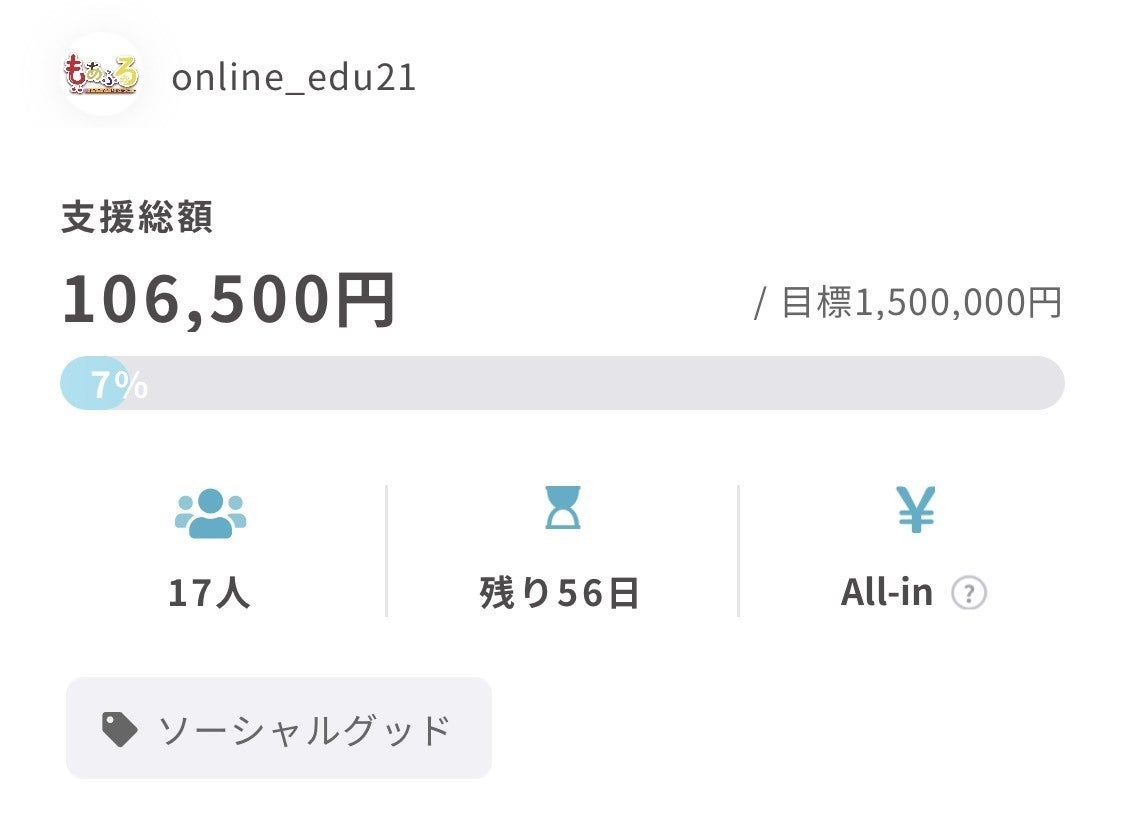This screenshot has width=1125, height=821.
Task: Click the grey unfilled progress bar area
Action: click(x=600, y=383)
